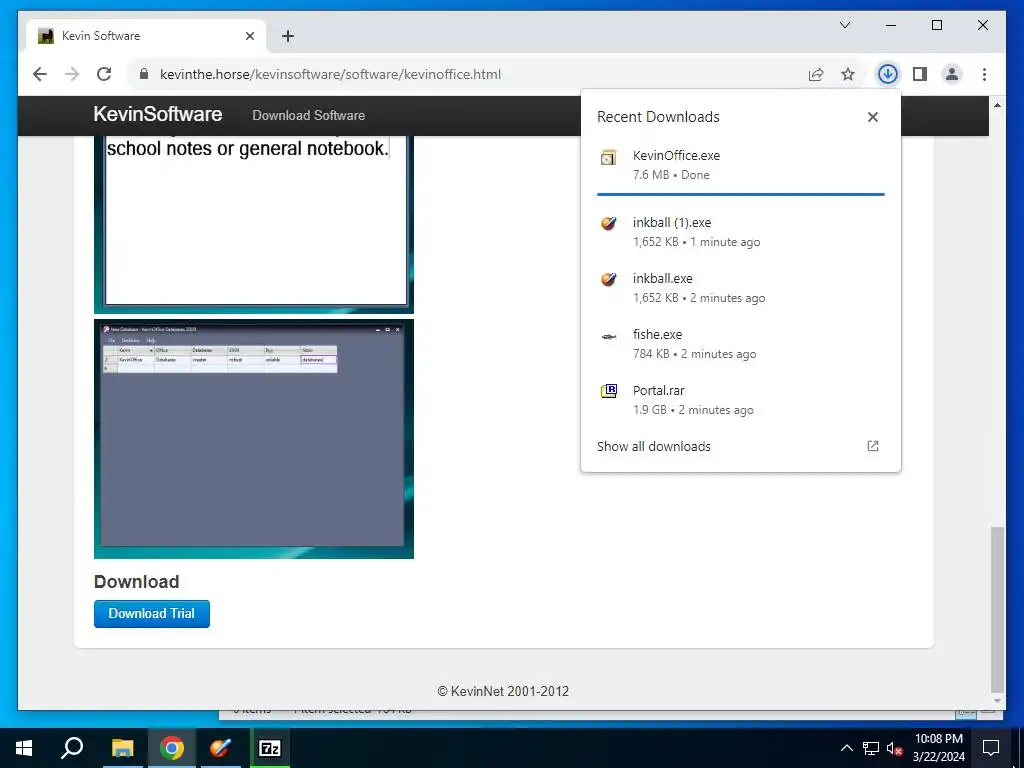This screenshot has height=768, width=1024.
Task: Open KevinOffice.exe download entry
Action: click(741, 165)
